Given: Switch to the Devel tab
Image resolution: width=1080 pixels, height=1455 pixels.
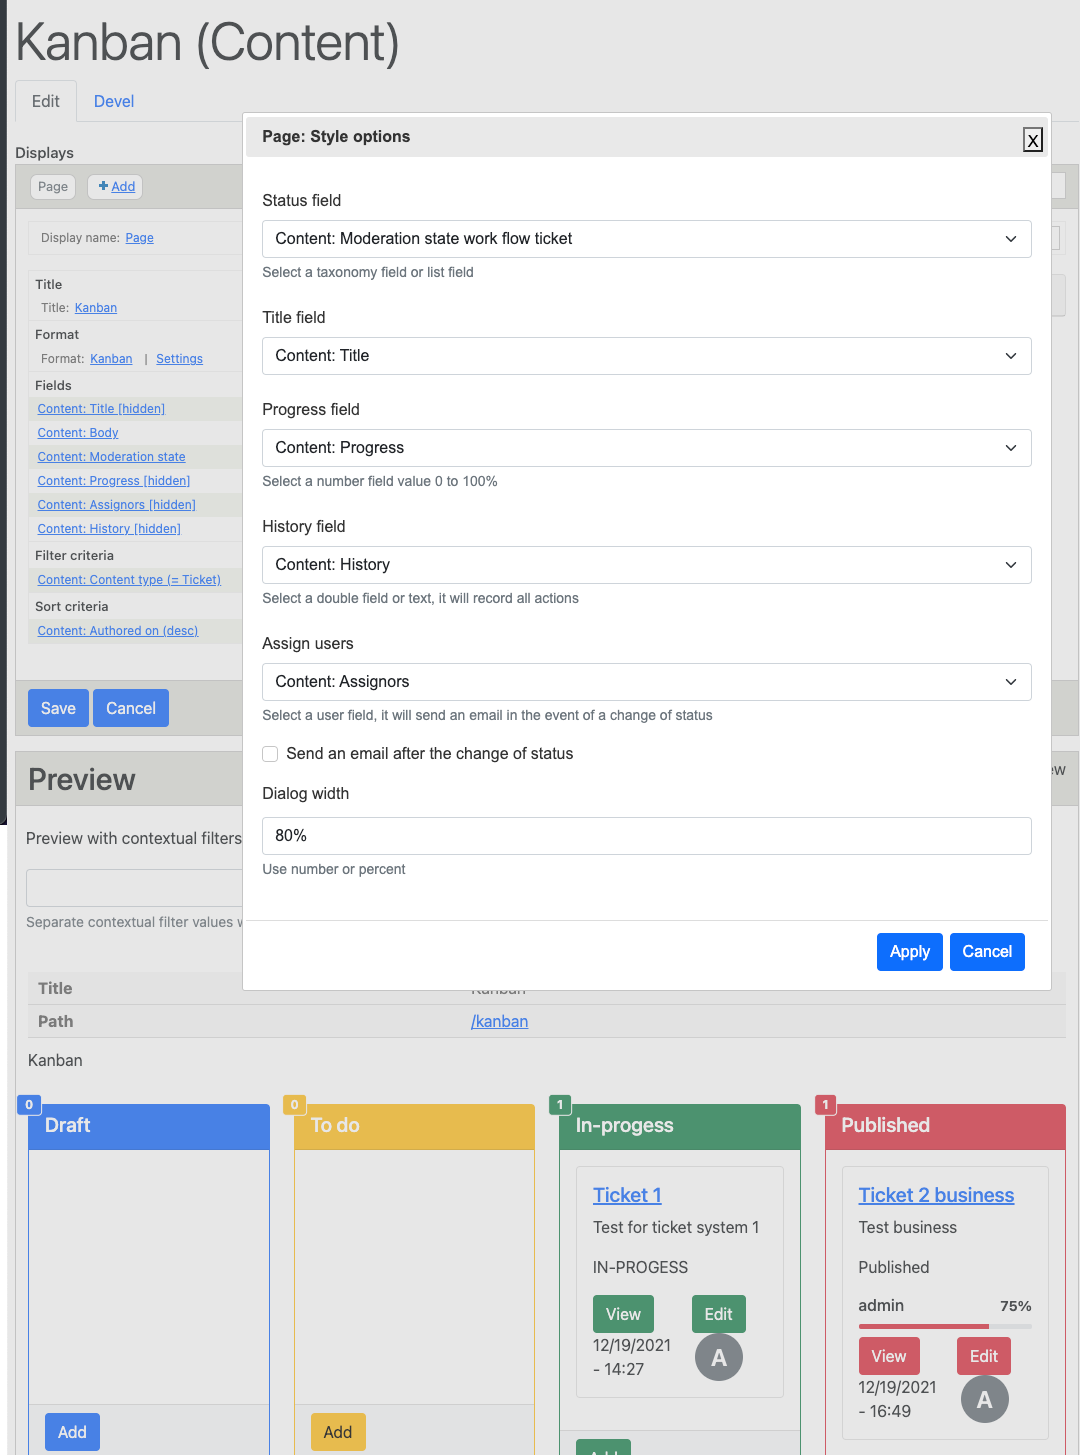Looking at the screenshot, I should coord(114,101).
